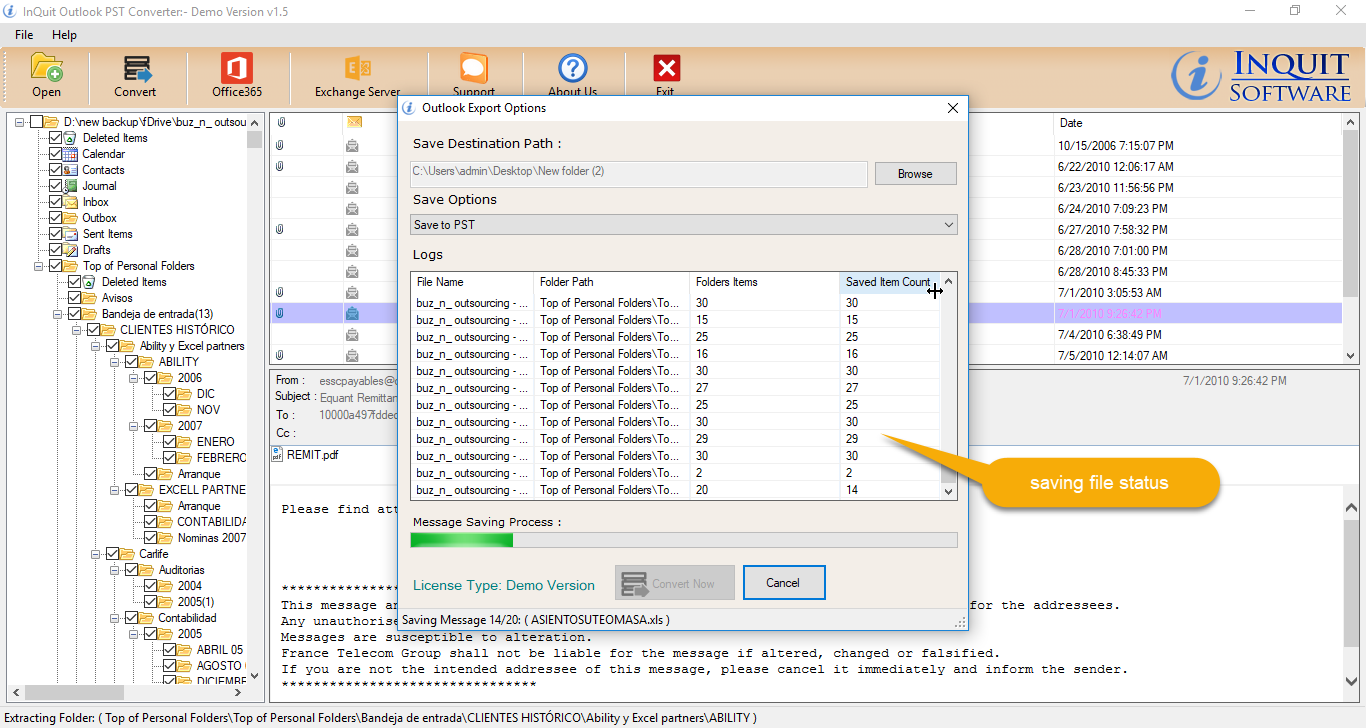This screenshot has height=728, width=1366.
Task: Select the Calendar folder icon
Action: click(70, 154)
